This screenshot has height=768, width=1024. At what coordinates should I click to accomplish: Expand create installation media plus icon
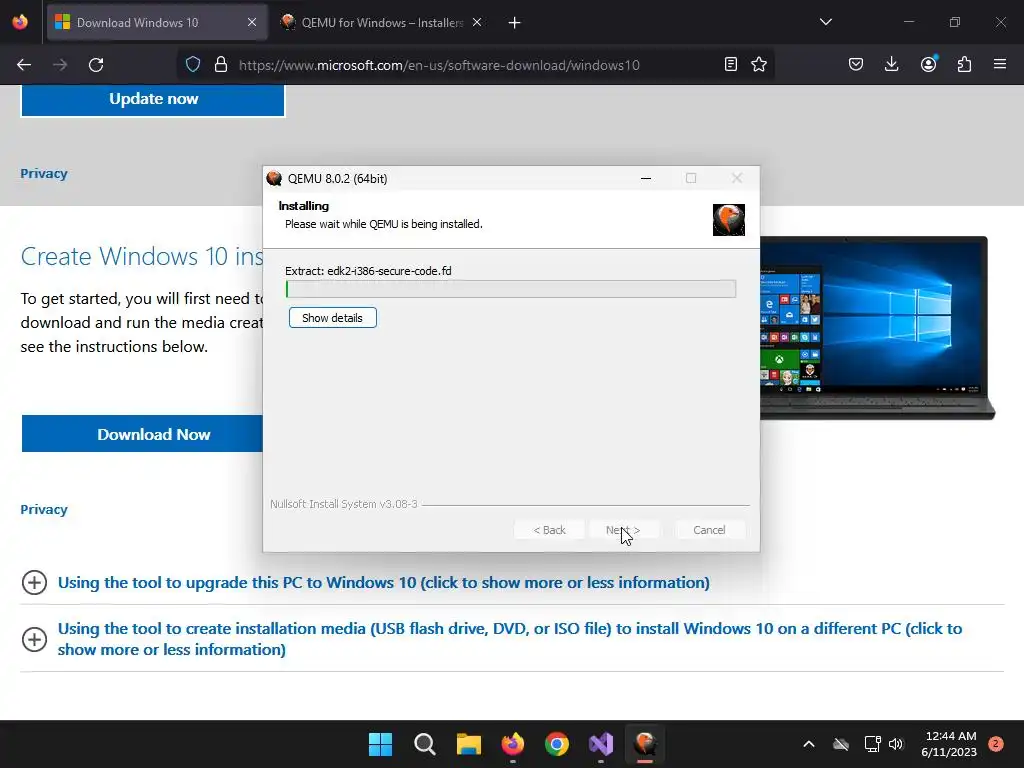click(x=35, y=639)
